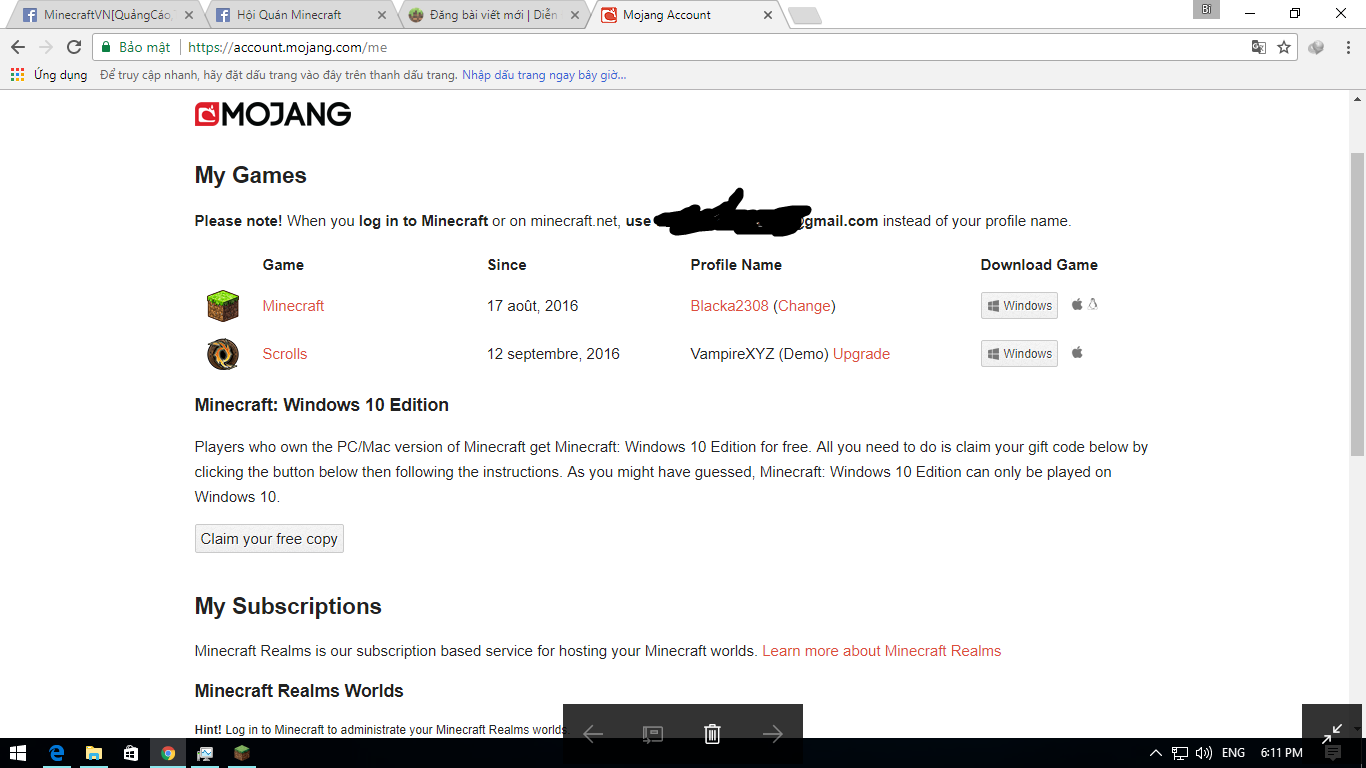The height and width of the screenshot is (768, 1366).
Task: Click the trash delete icon in the overlay
Action: [x=712, y=734]
